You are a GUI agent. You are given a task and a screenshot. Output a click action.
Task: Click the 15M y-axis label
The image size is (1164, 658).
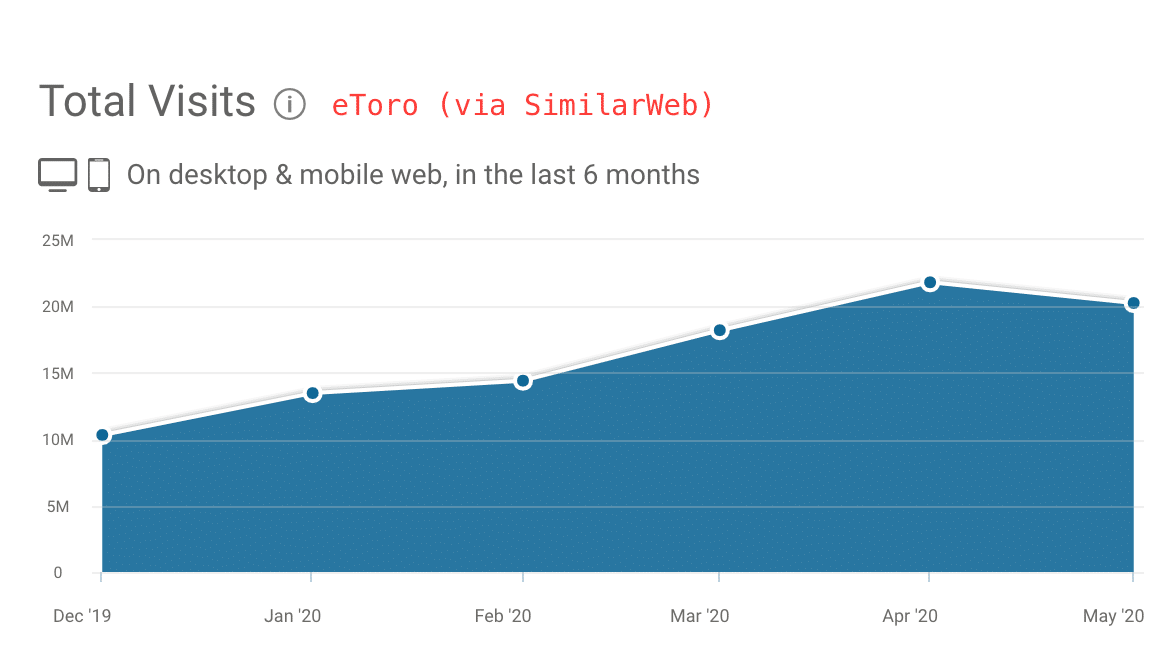pos(57,373)
